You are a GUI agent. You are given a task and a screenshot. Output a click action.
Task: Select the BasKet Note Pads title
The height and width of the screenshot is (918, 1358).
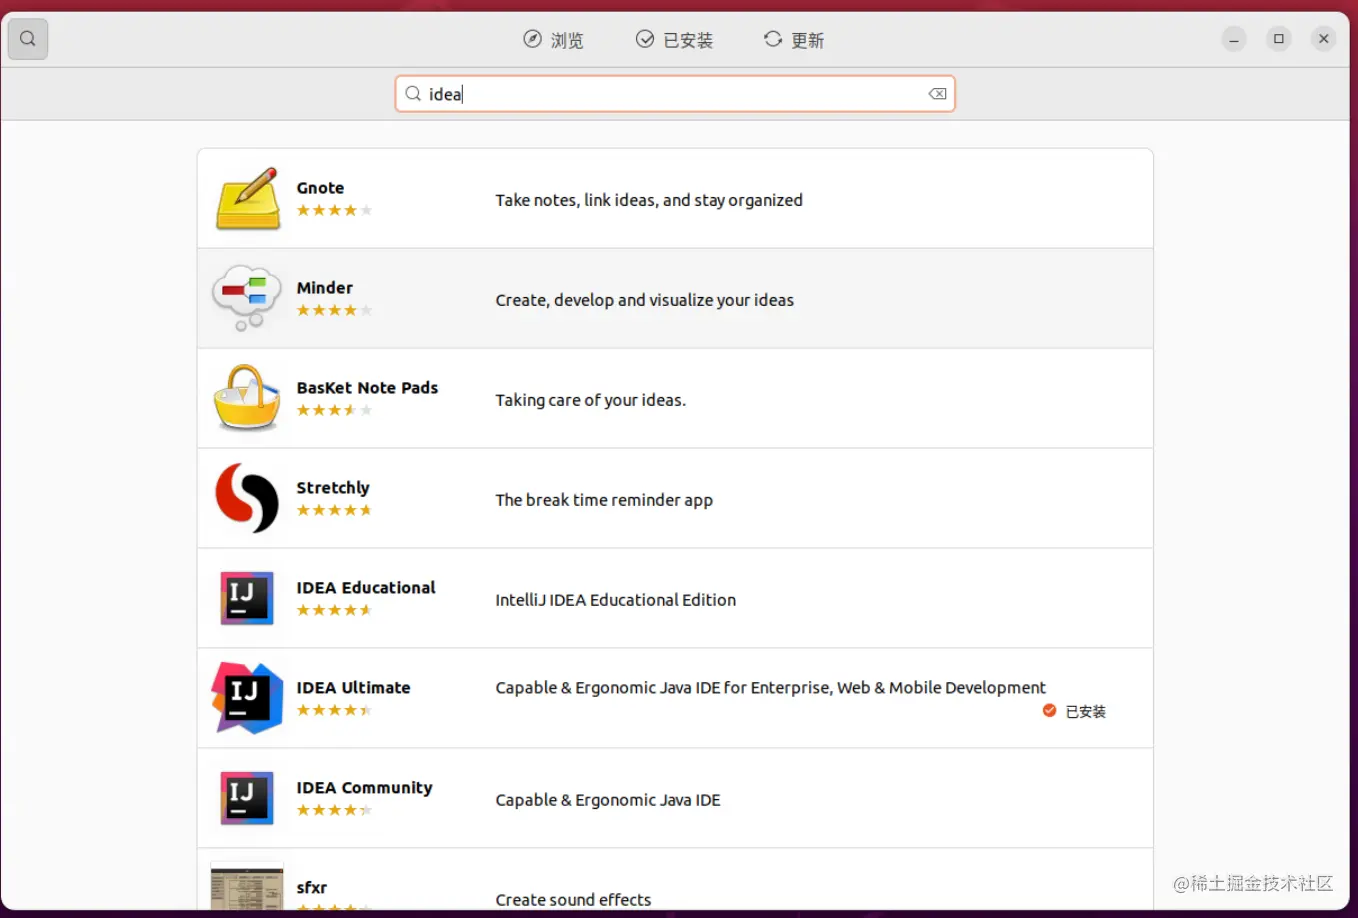(367, 388)
